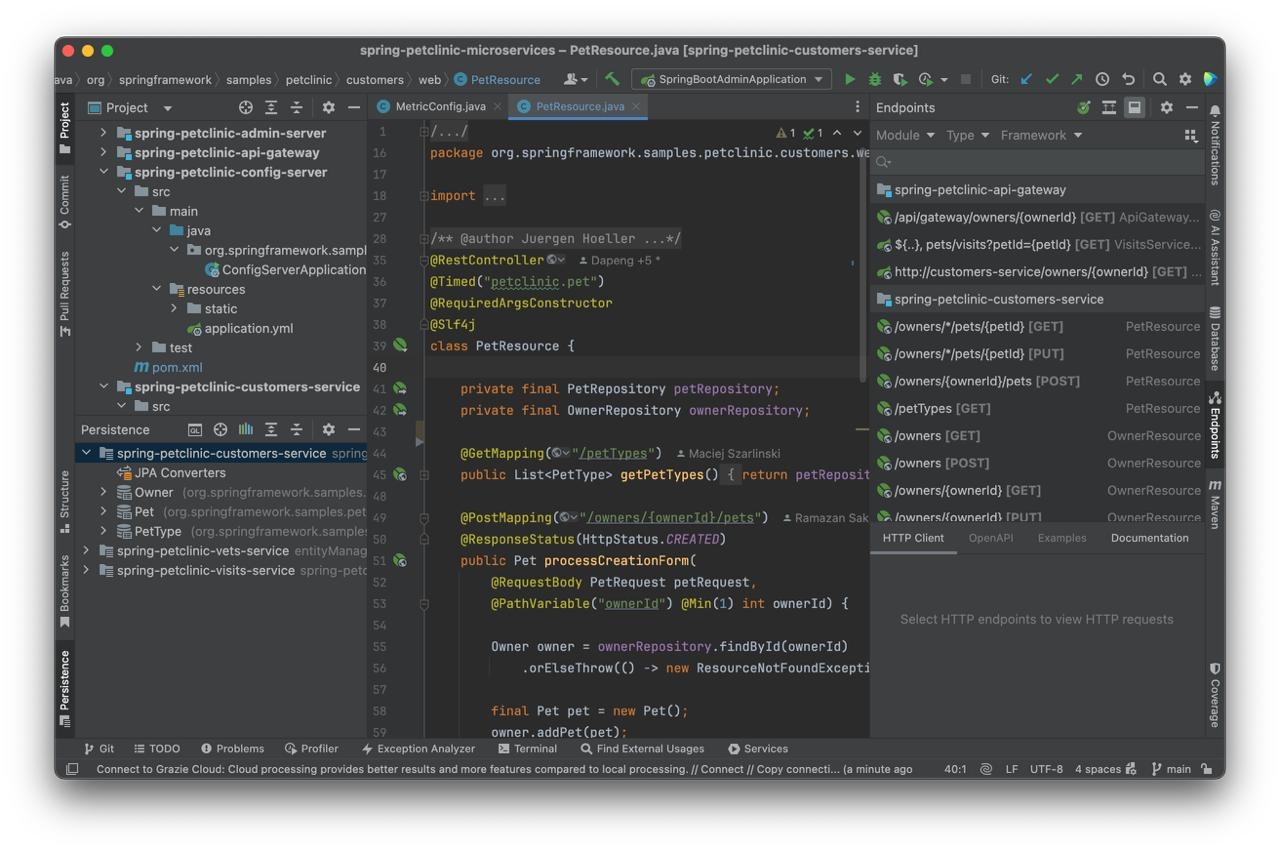The width and height of the screenshot is (1280, 851).
Task: Open the Maven side tool window
Action: tap(1215, 504)
